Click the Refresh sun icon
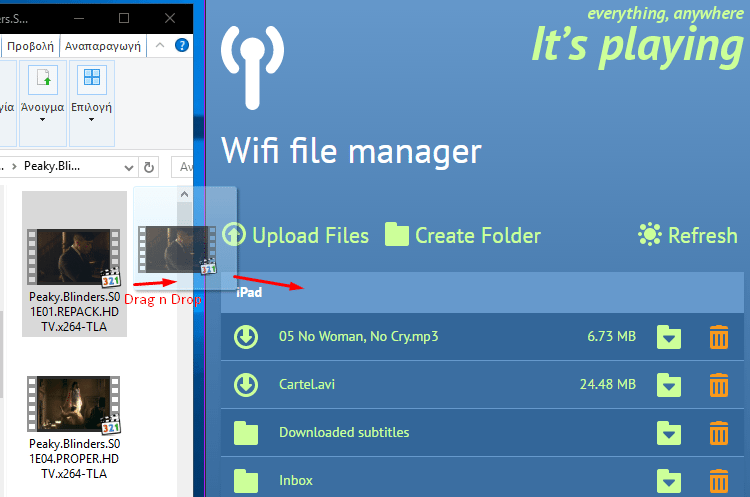The width and height of the screenshot is (750, 497). coord(650,234)
